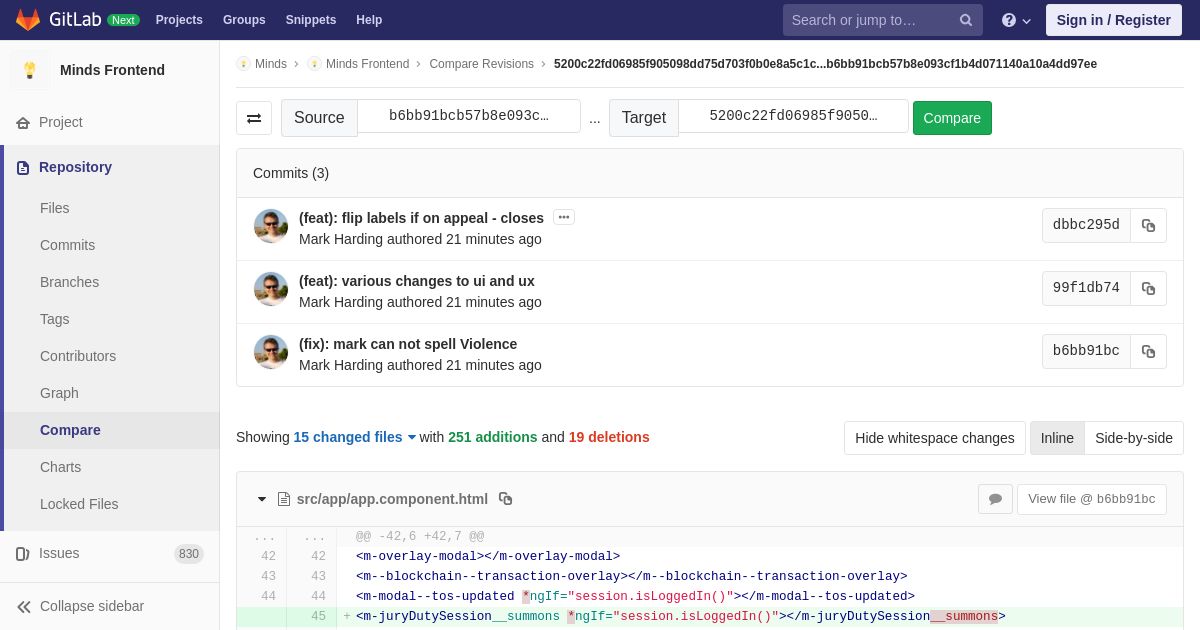The image size is (1200, 630).
Task: Toggle comments for app.component.html file
Action: (x=995, y=499)
